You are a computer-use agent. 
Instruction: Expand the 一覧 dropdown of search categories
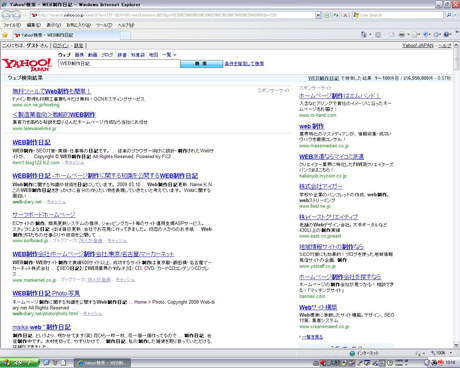click(x=169, y=55)
